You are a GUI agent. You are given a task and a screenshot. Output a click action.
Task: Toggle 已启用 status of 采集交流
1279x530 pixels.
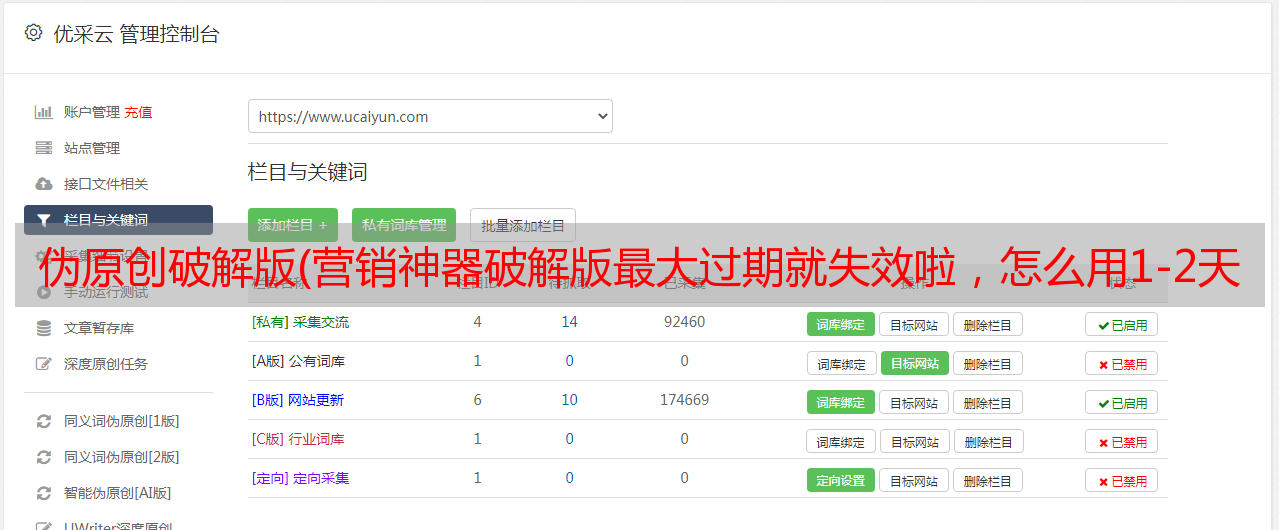[1122, 324]
